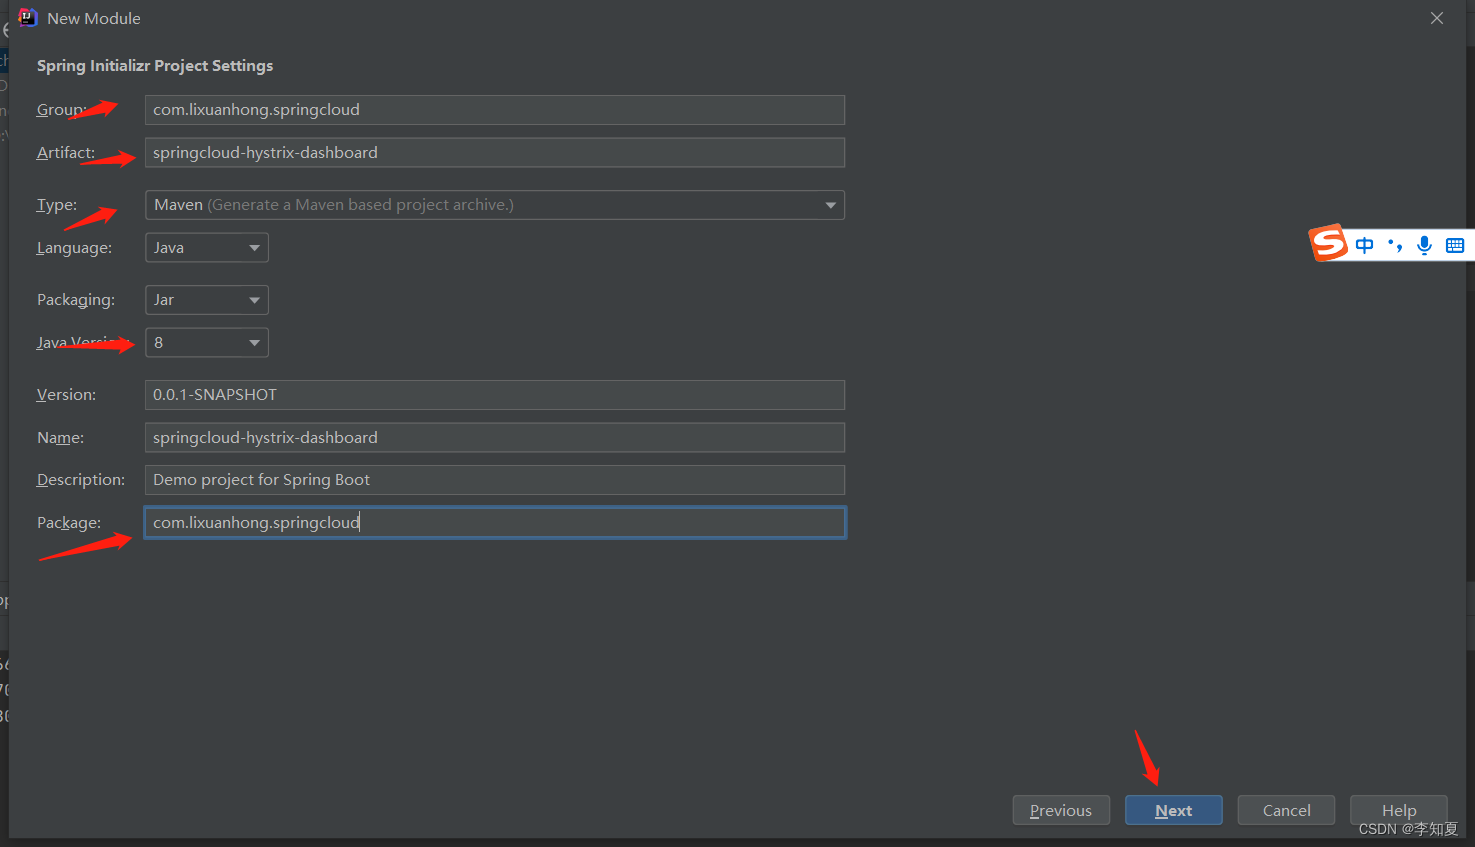Open the Sogou soft keyboard icon
This screenshot has width=1475, height=847.
[1455, 245]
